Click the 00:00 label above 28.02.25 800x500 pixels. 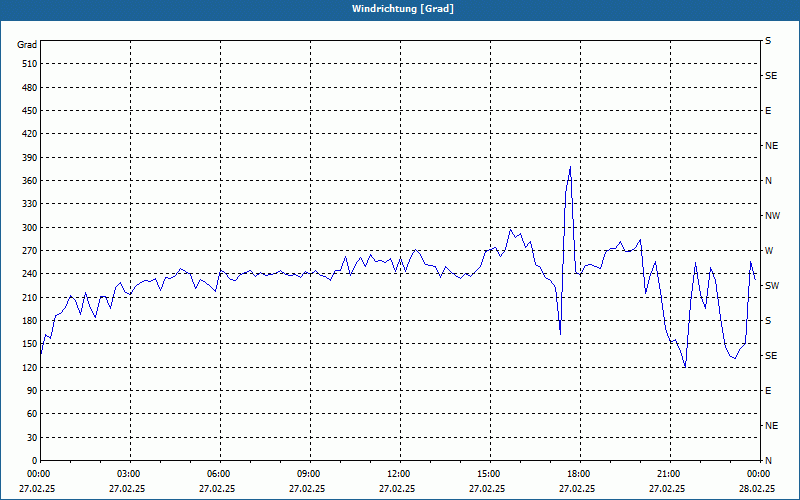tap(759, 474)
